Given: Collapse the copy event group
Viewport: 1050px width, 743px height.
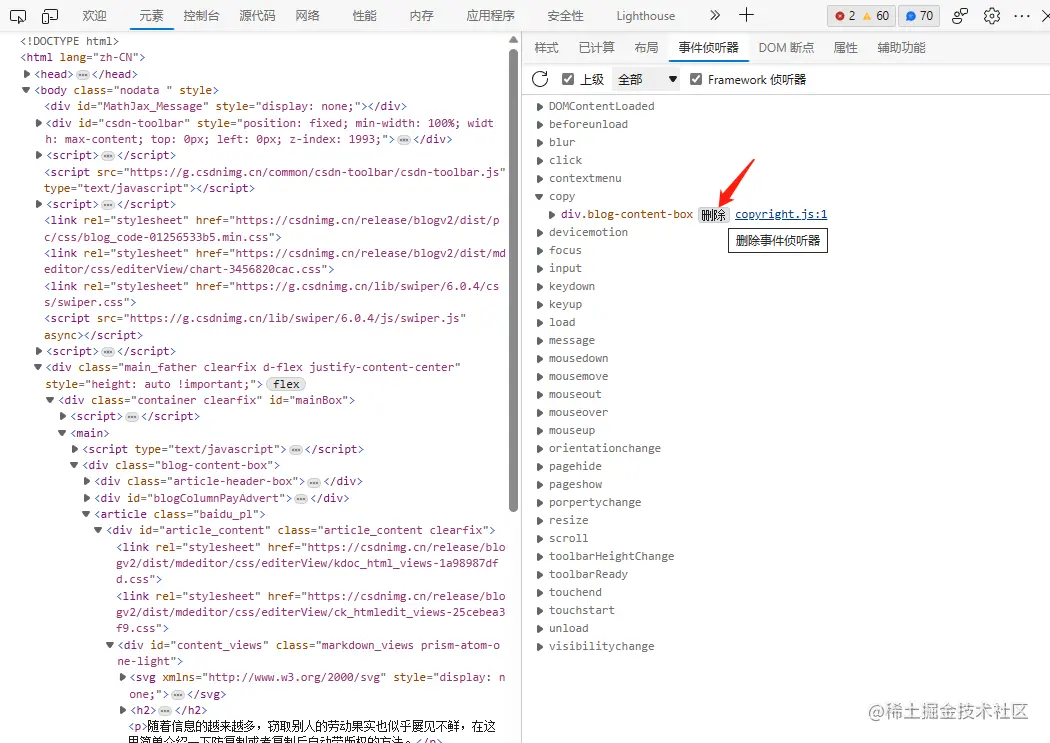Looking at the screenshot, I should click(539, 196).
